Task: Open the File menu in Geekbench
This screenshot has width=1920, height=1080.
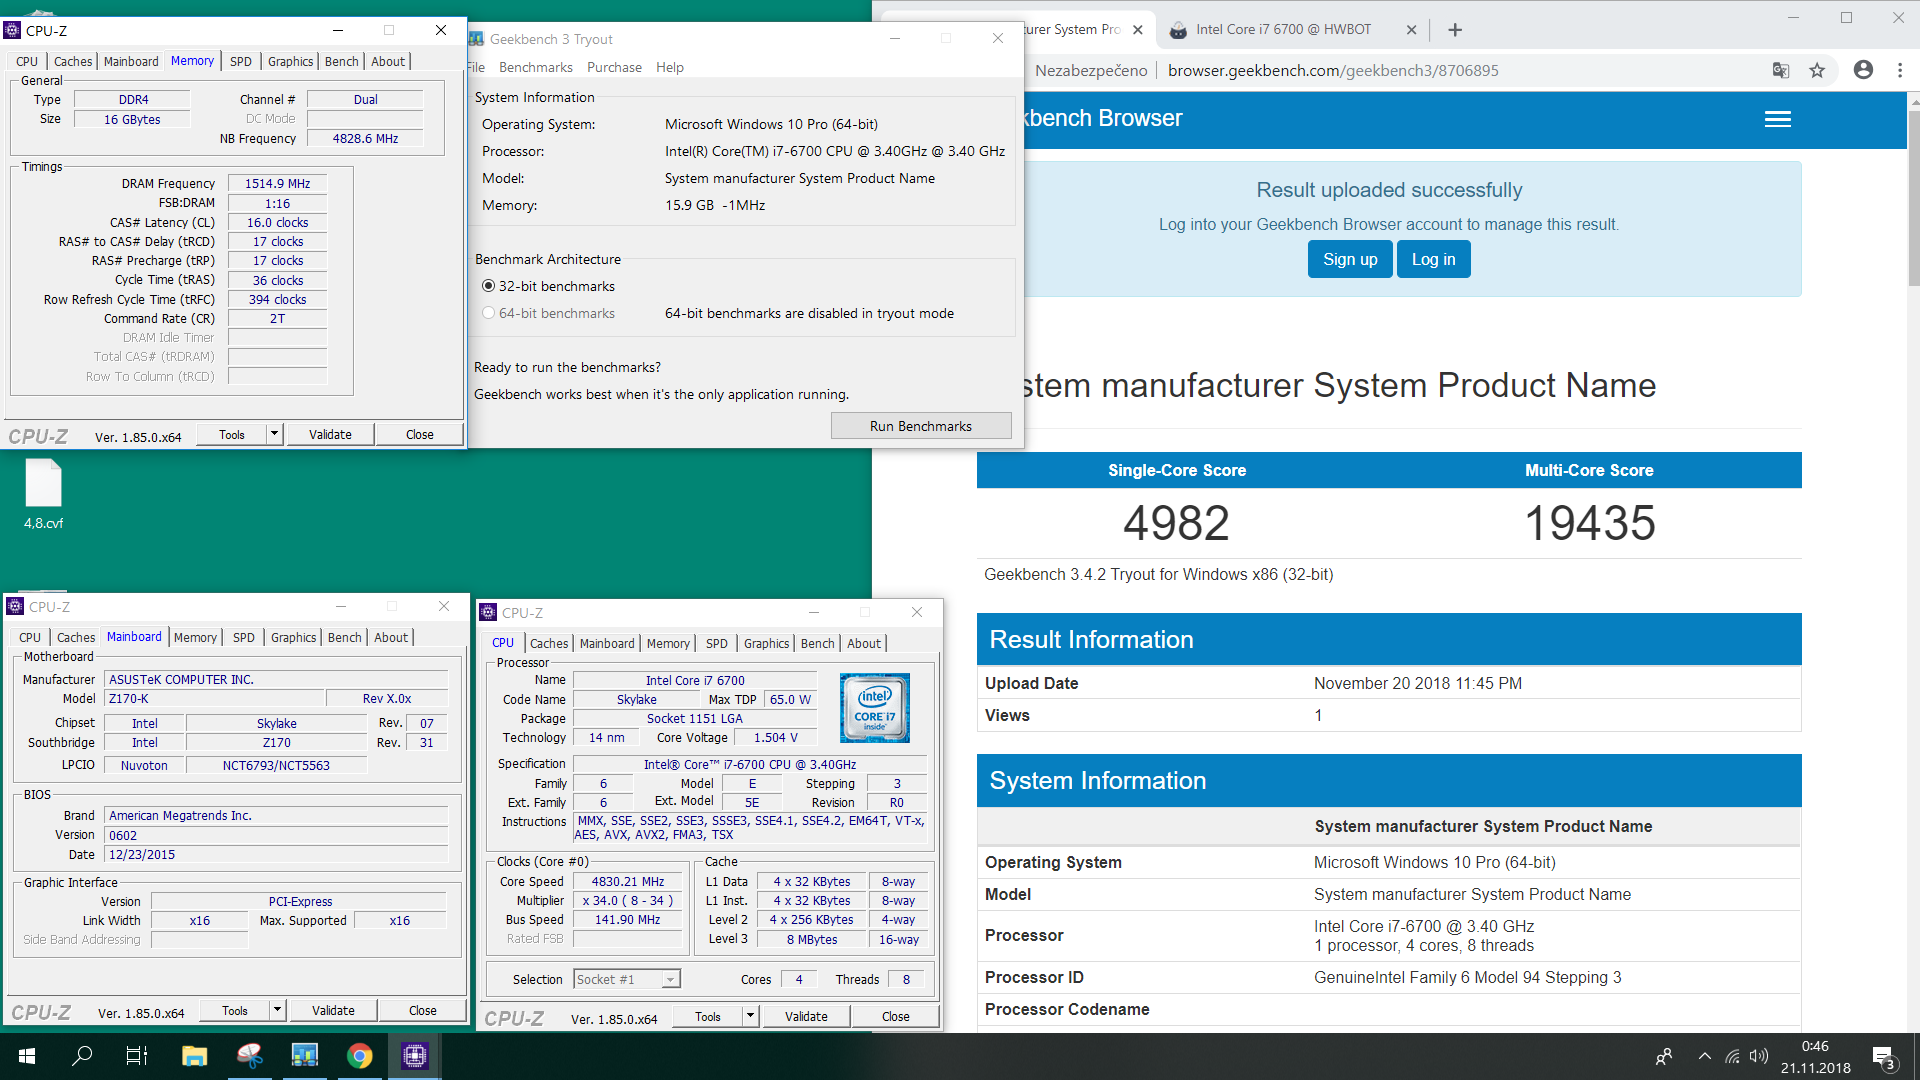Action: [x=476, y=68]
